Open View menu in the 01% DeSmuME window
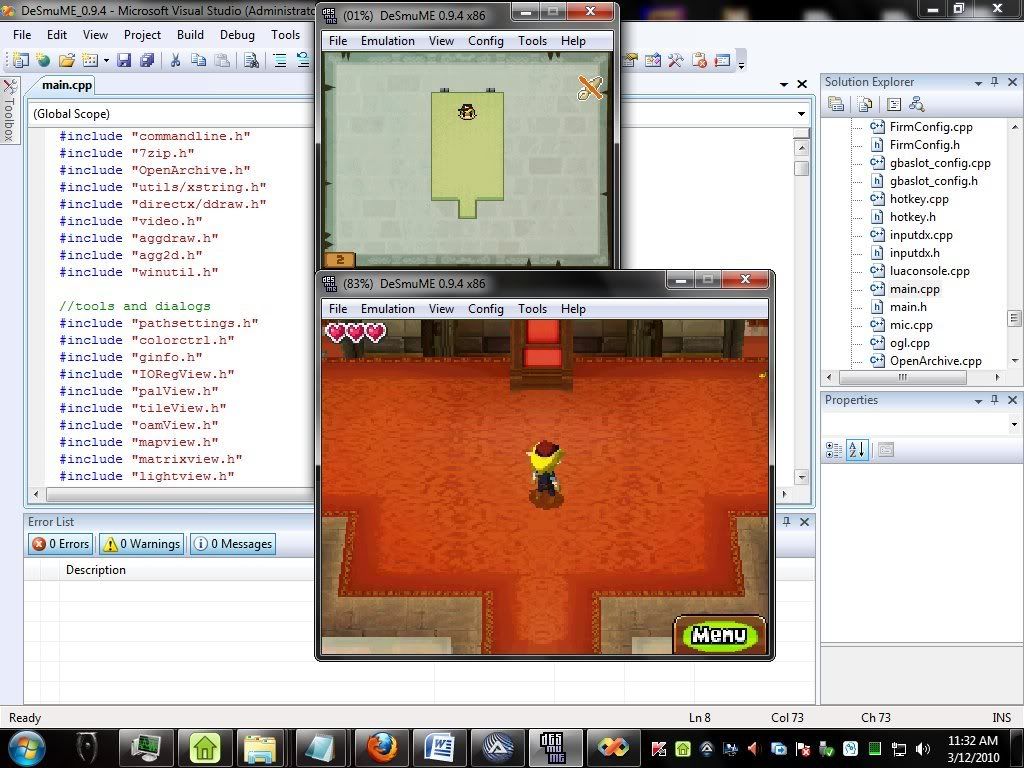The width and height of the screenshot is (1024, 768). [441, 40]
